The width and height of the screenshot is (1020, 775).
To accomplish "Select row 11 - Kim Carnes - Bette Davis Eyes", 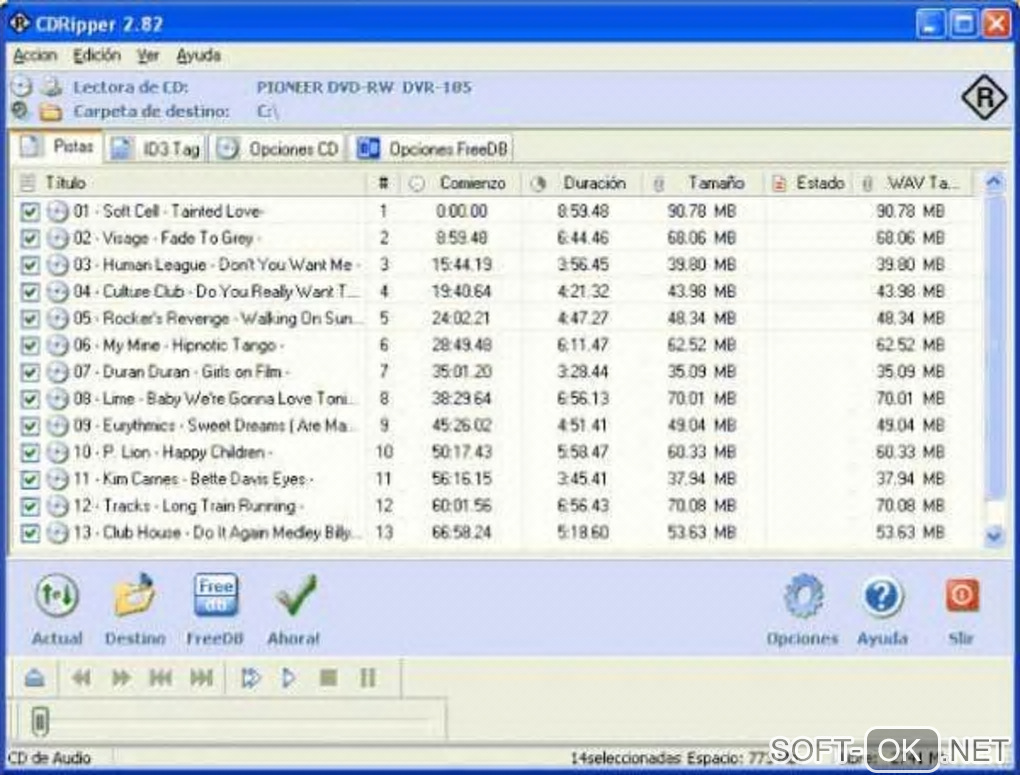I will [494, 479].
